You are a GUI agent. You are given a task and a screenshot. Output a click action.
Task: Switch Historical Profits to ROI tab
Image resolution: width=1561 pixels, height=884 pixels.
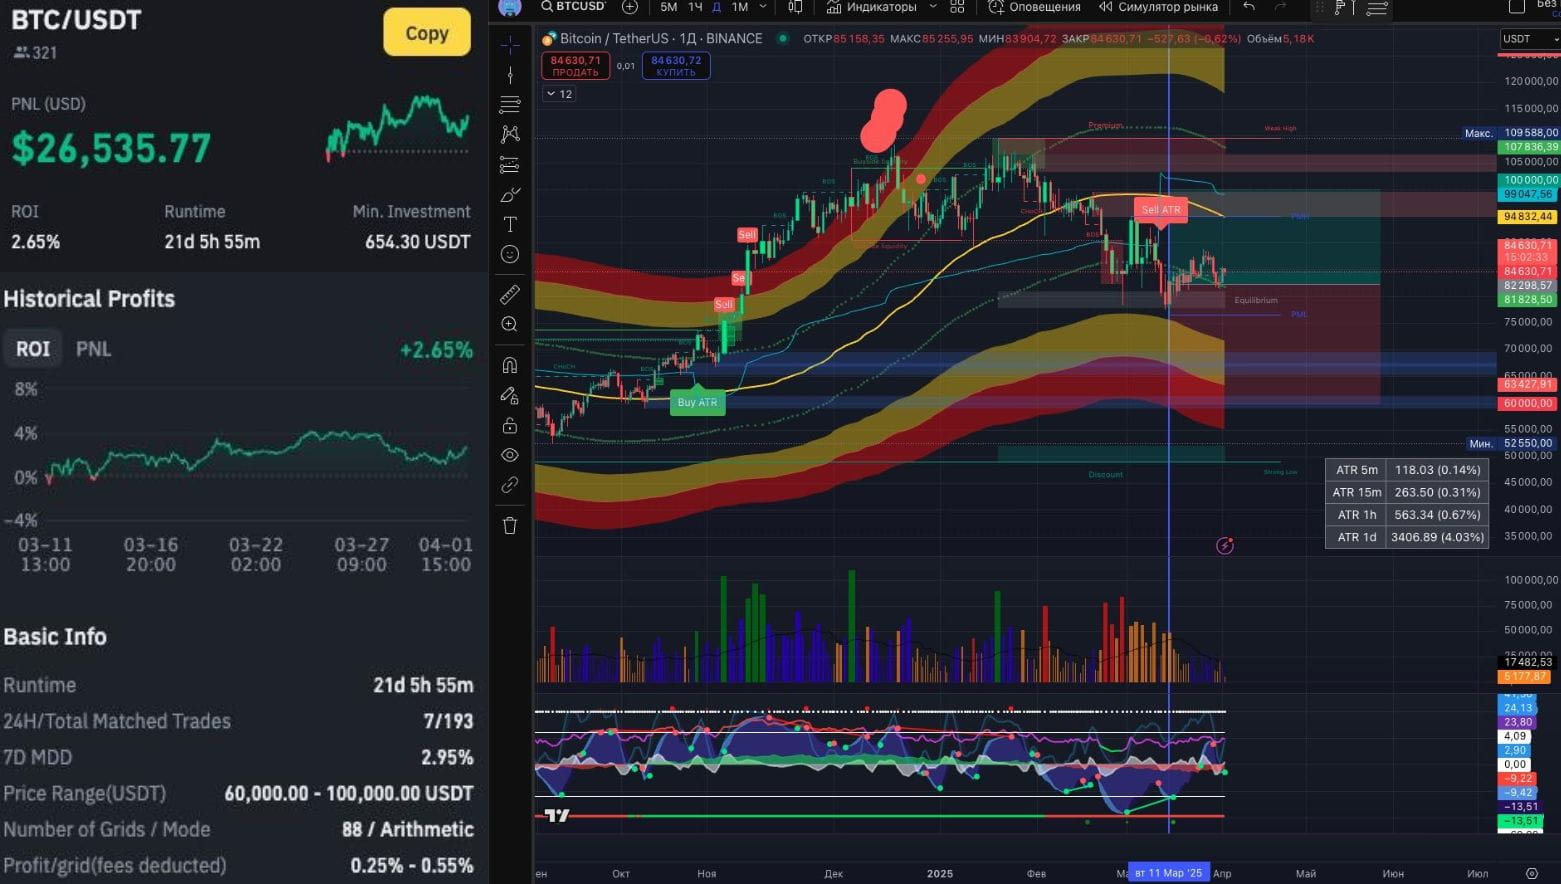(x=33, y=349)
